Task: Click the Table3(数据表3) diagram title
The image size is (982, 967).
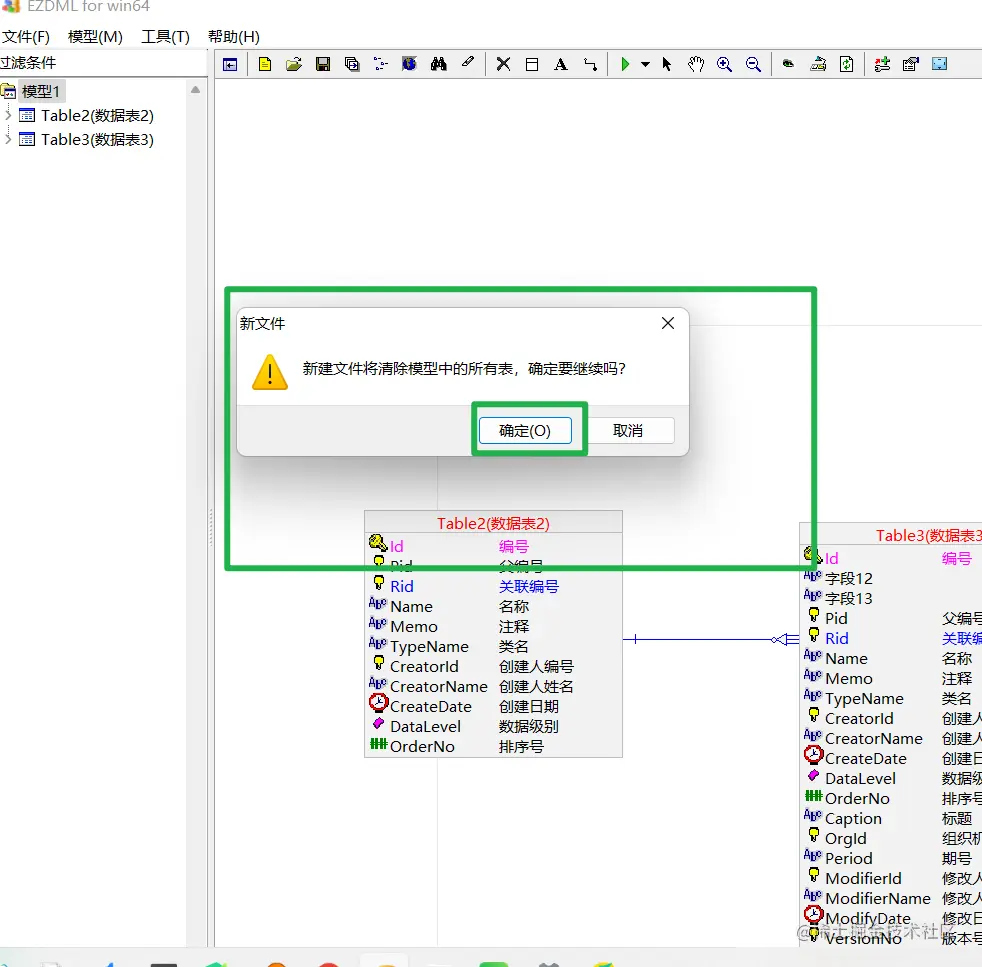Action: click(x=928, y=535)
